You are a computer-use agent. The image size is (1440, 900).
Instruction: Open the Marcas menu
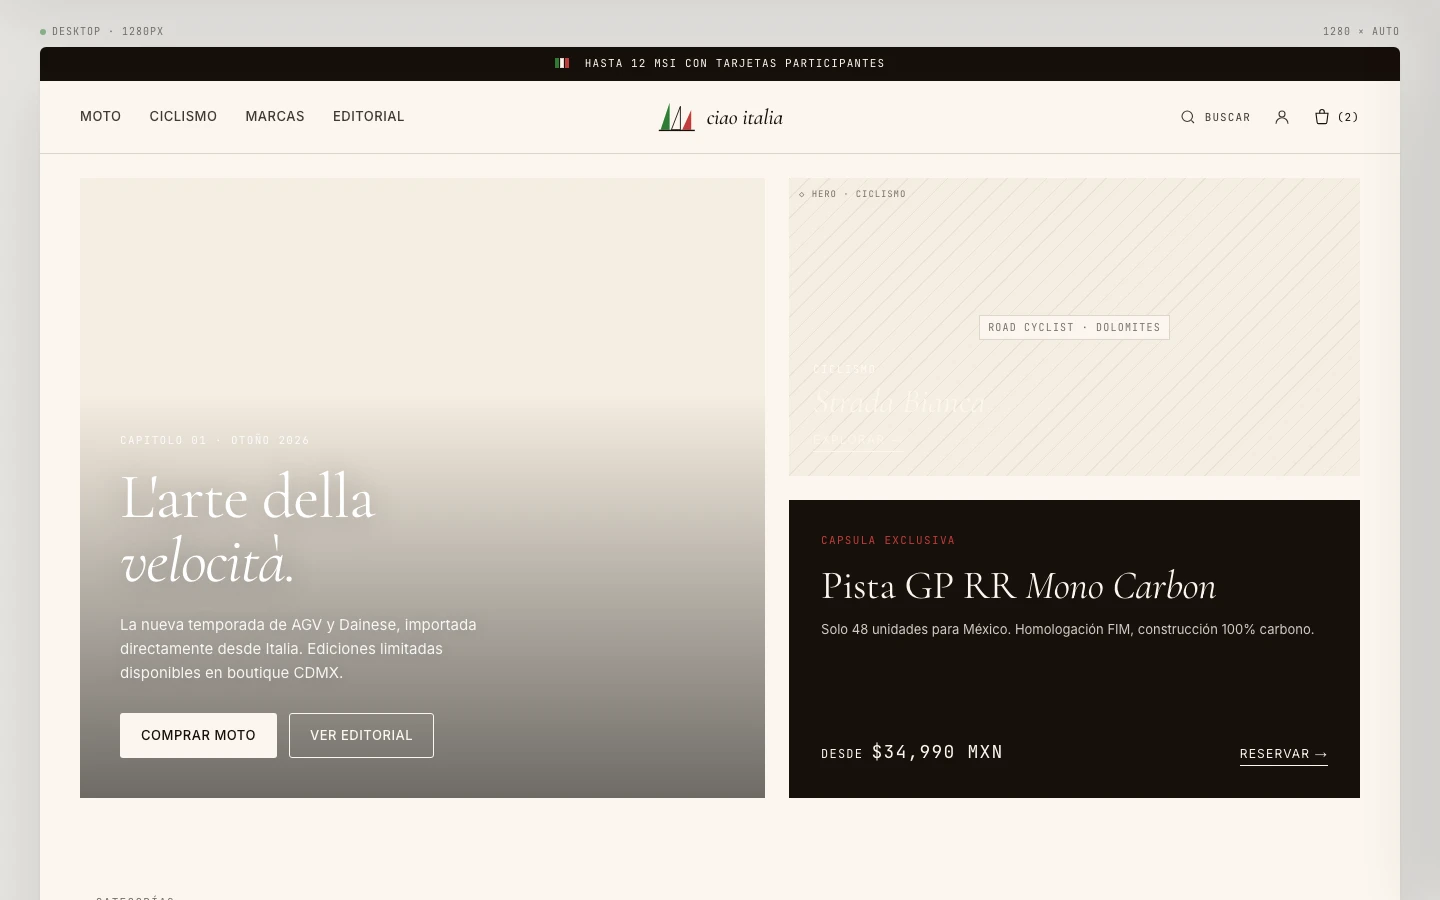(275, 116)
